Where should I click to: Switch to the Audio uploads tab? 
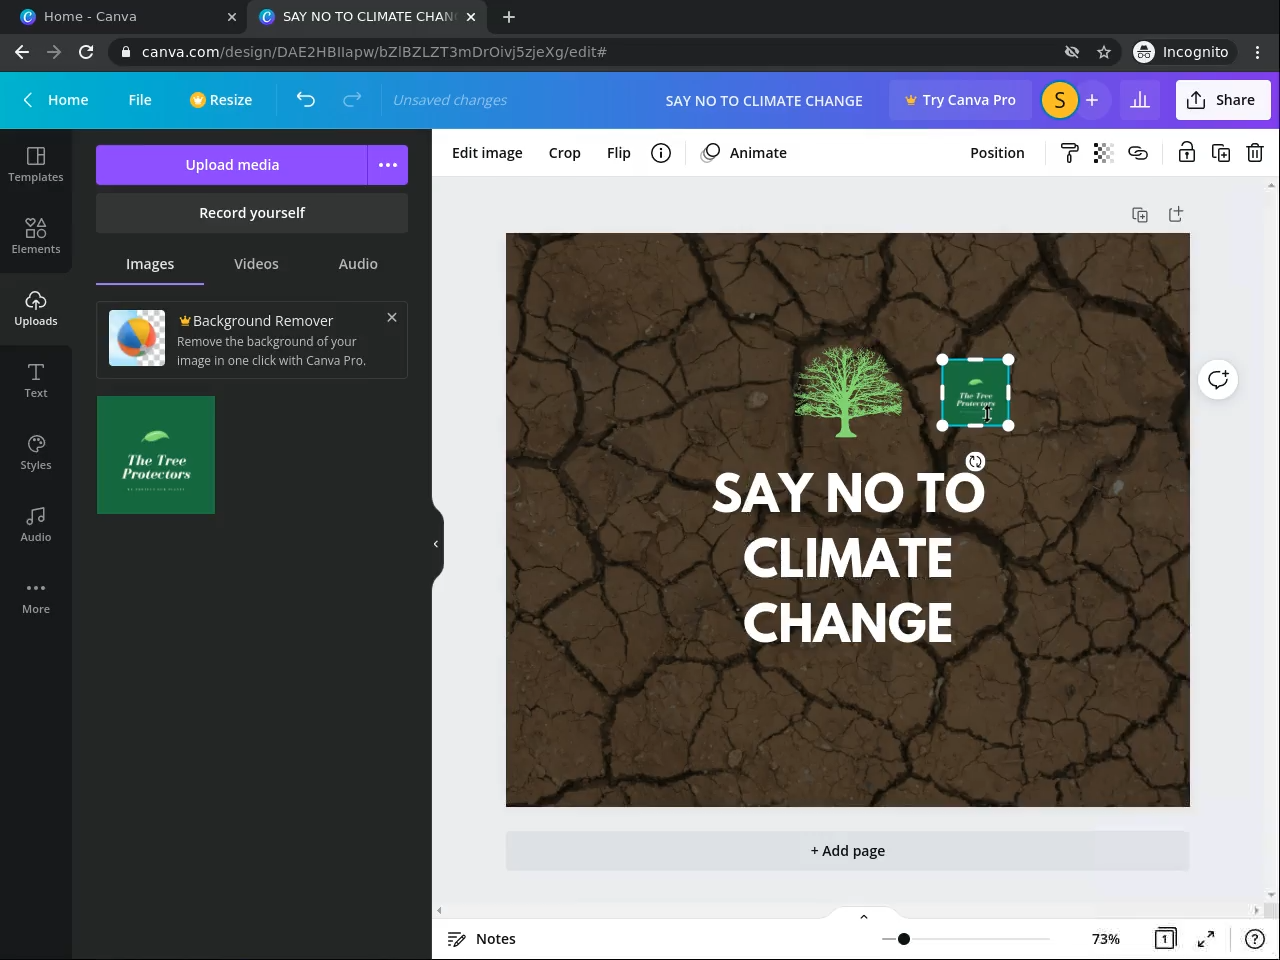[x=358, y=264]
